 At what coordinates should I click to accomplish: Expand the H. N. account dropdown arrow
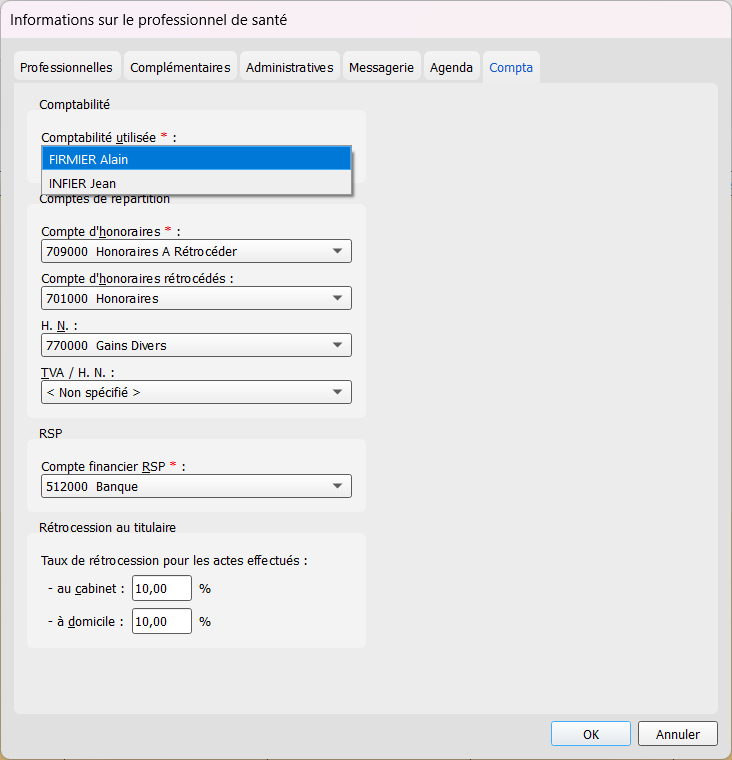(x=337, y=345)
